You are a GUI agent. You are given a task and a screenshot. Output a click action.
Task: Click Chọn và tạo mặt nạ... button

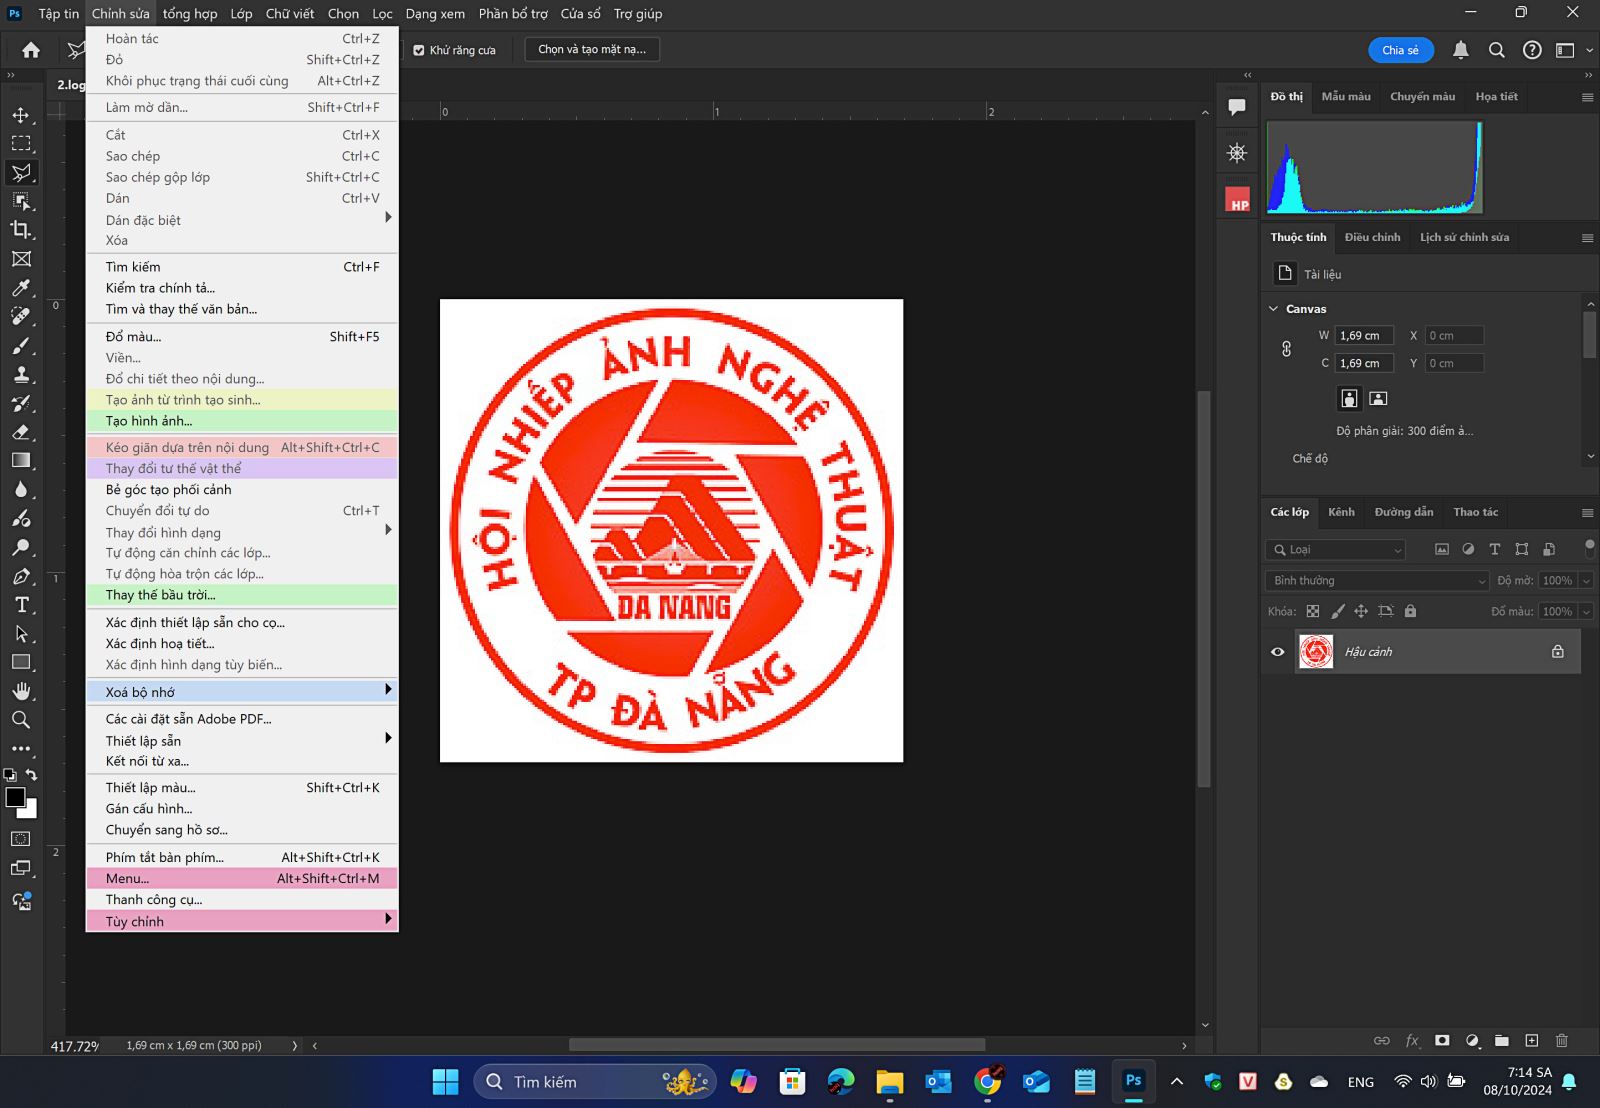[x=592, y=49]
